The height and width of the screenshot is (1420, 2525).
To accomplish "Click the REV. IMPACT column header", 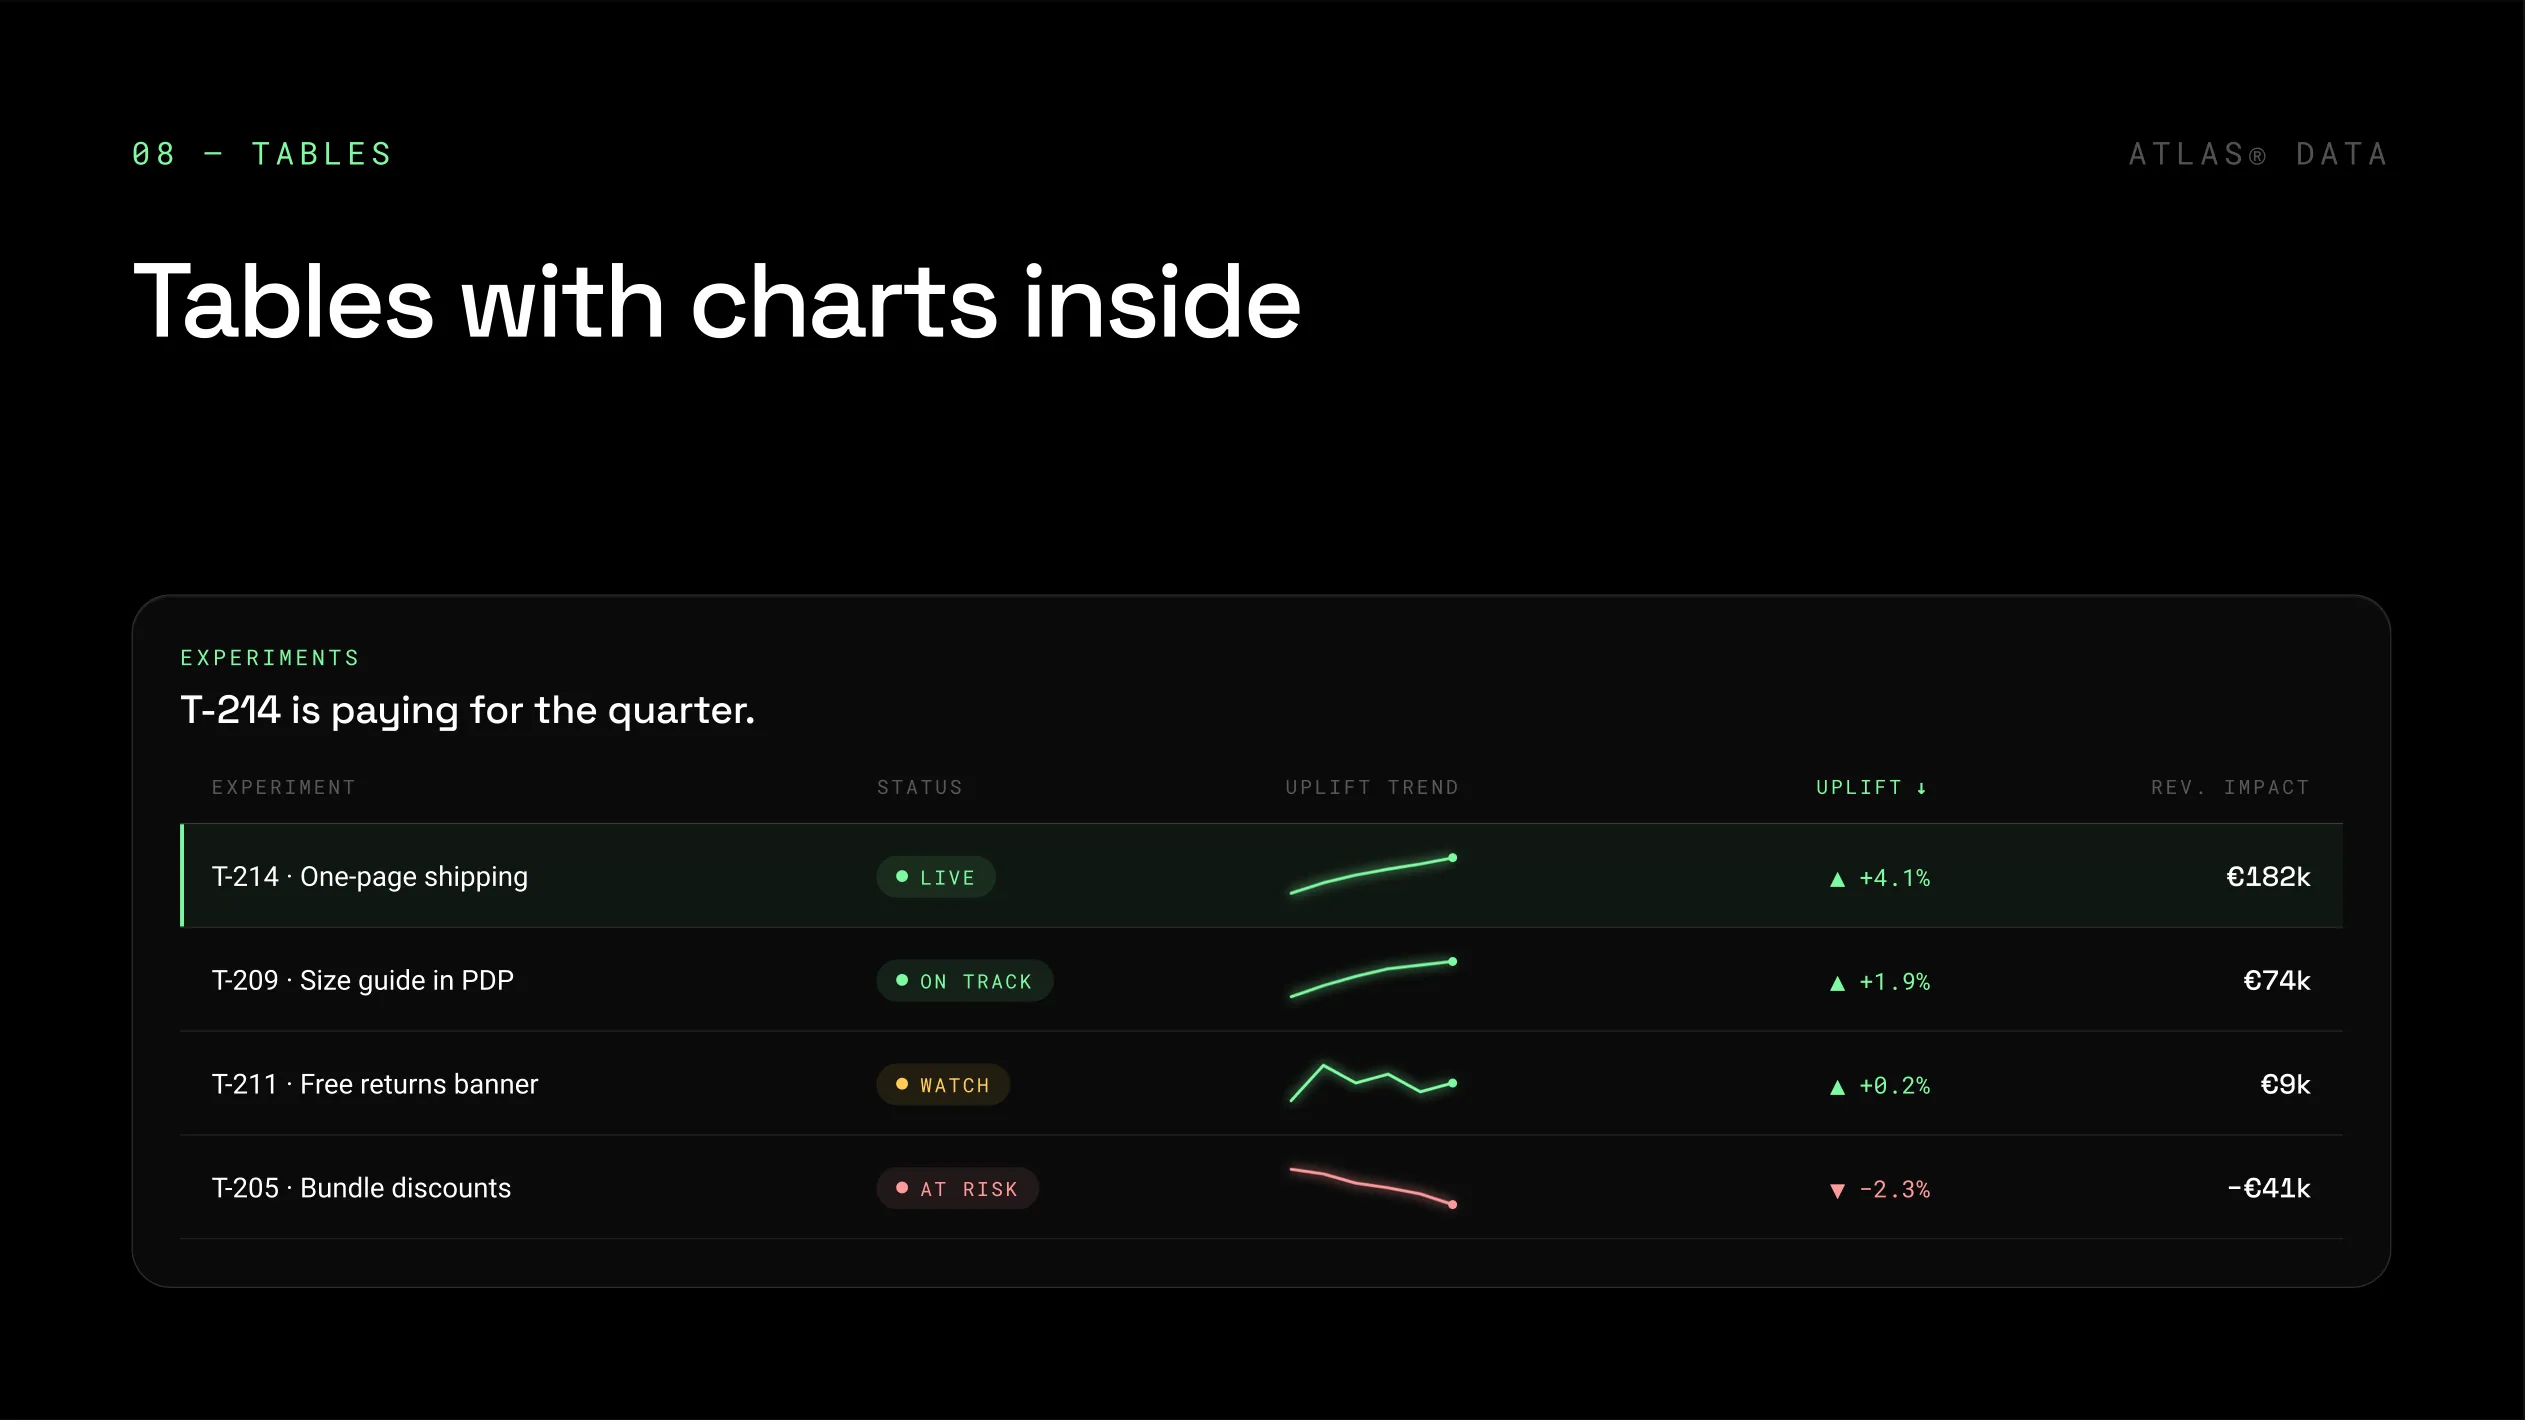I will pyautogui.click(x=2231, y=788).
